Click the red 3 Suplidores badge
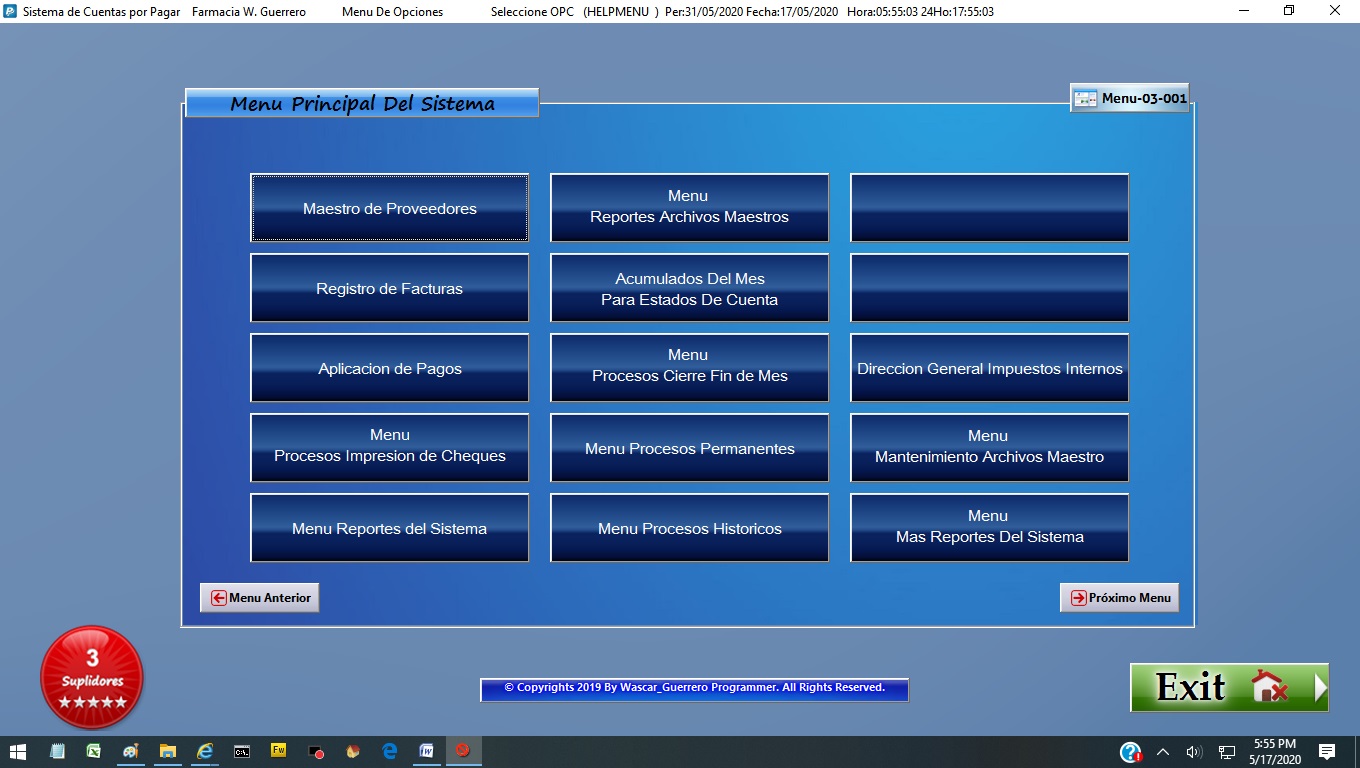Image resolution: width=1360 pixels, height=768 pixels. point(92,677)
